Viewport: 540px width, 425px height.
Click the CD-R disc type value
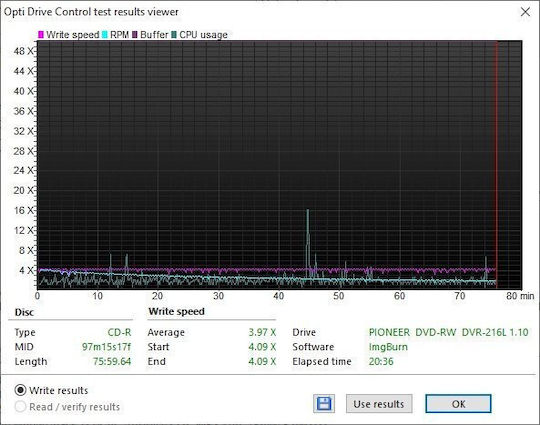click(119, 332)
